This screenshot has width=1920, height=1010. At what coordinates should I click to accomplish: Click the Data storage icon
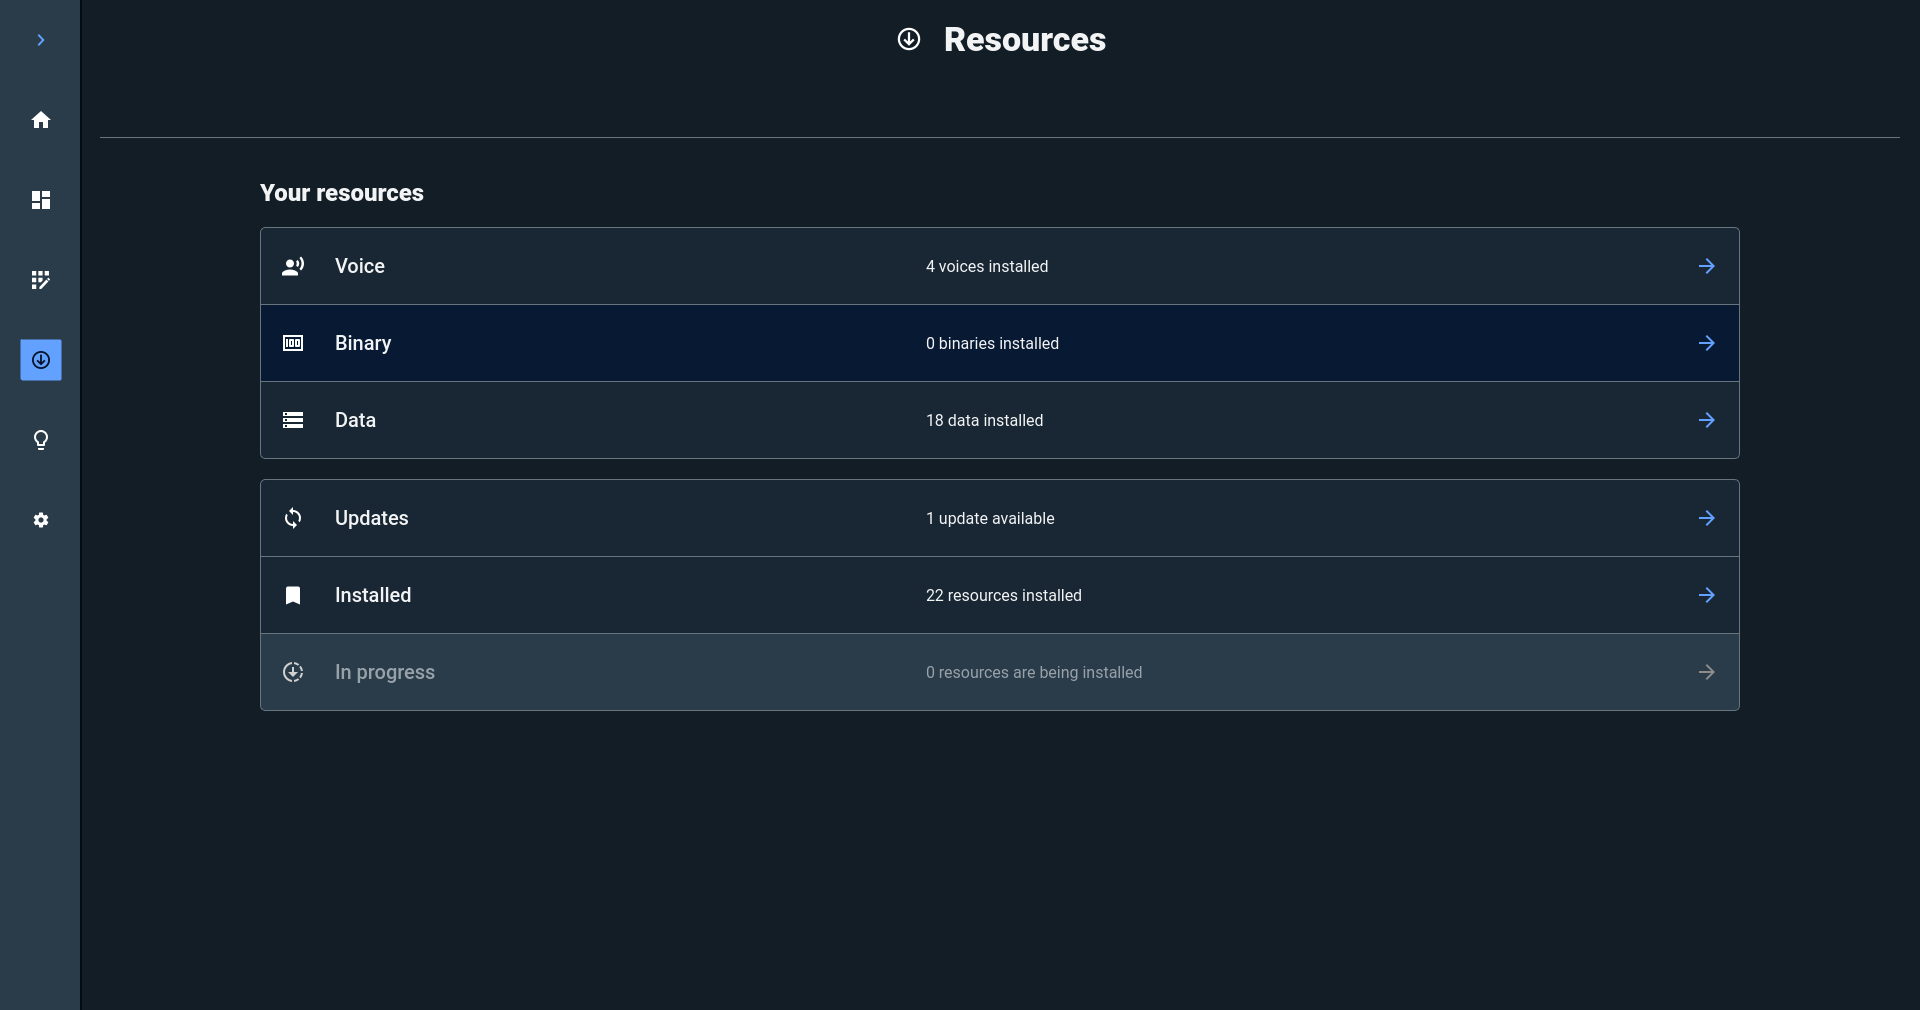(293, 420)
